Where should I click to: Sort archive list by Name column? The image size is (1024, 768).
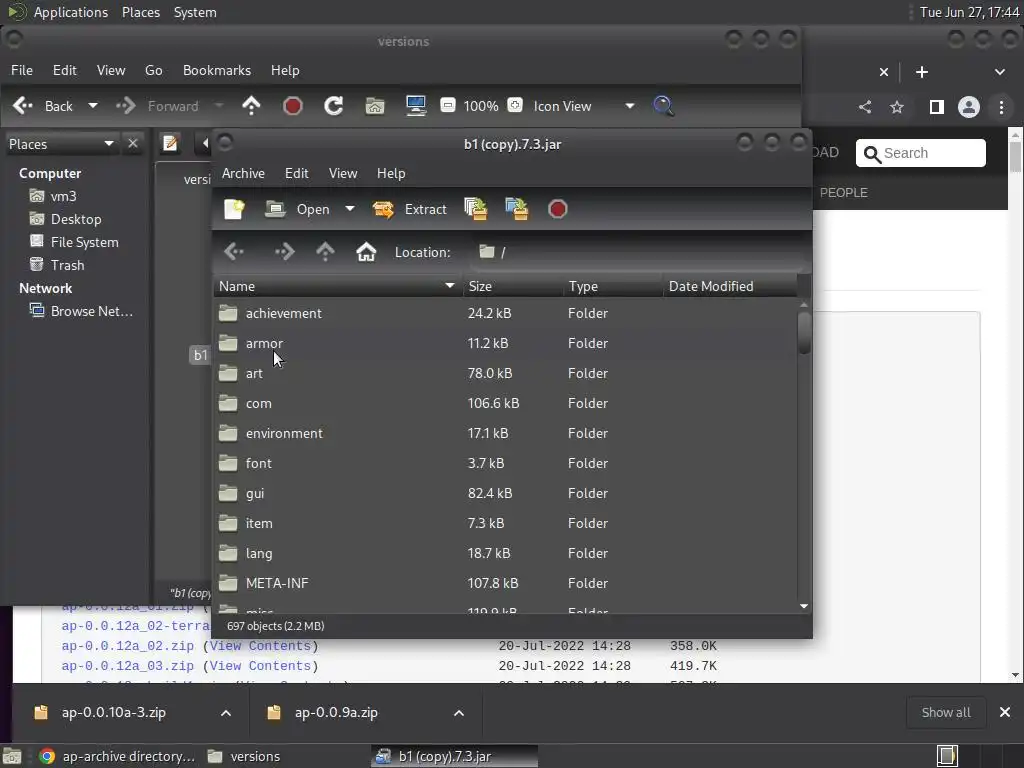[338, 286]
